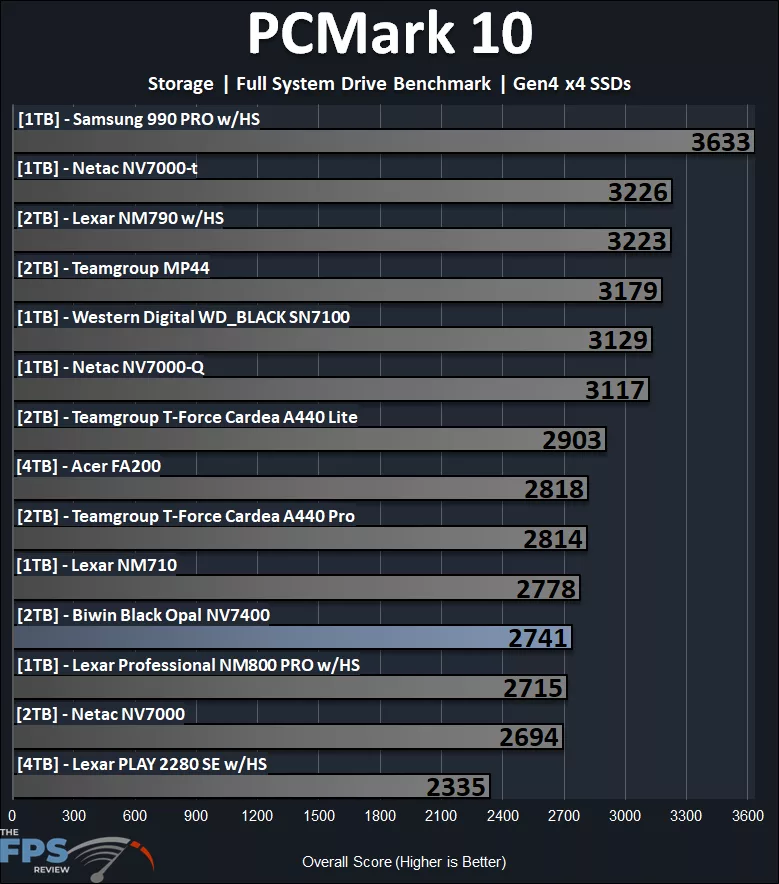Image resolution: width=779 pixels, height=884 pixels.
Task: Click the Biwin Black Opal NV7400 label
Action: 143,615
